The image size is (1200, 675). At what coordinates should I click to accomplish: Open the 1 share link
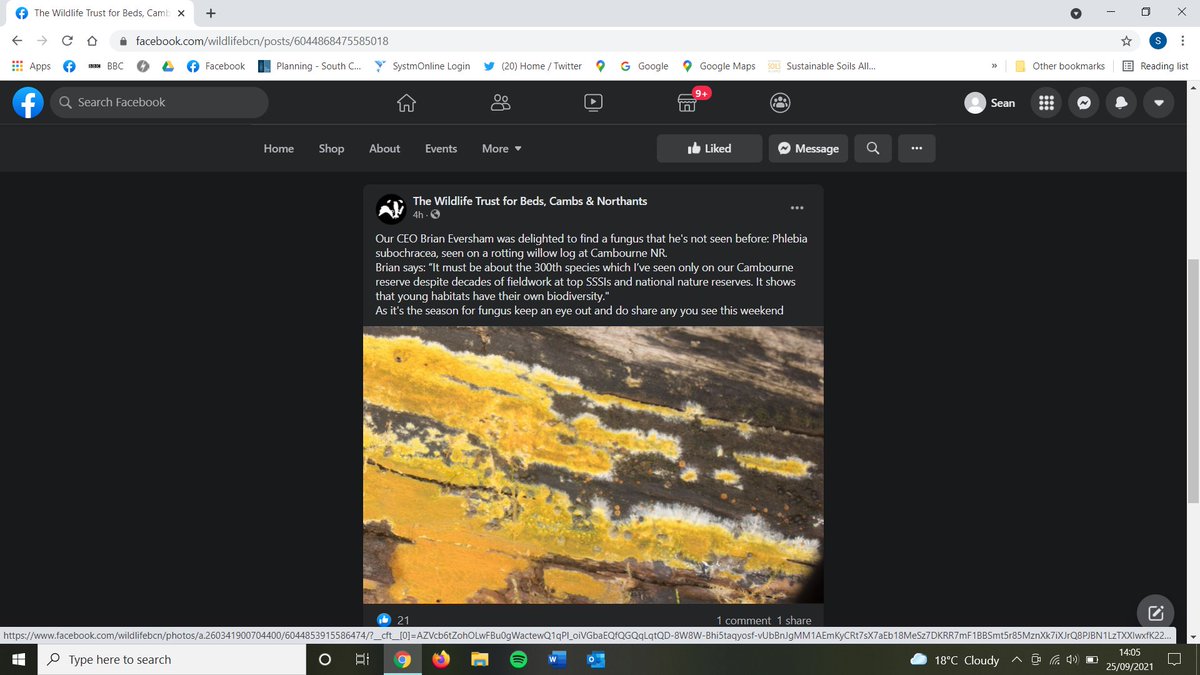tap(794, 621)
